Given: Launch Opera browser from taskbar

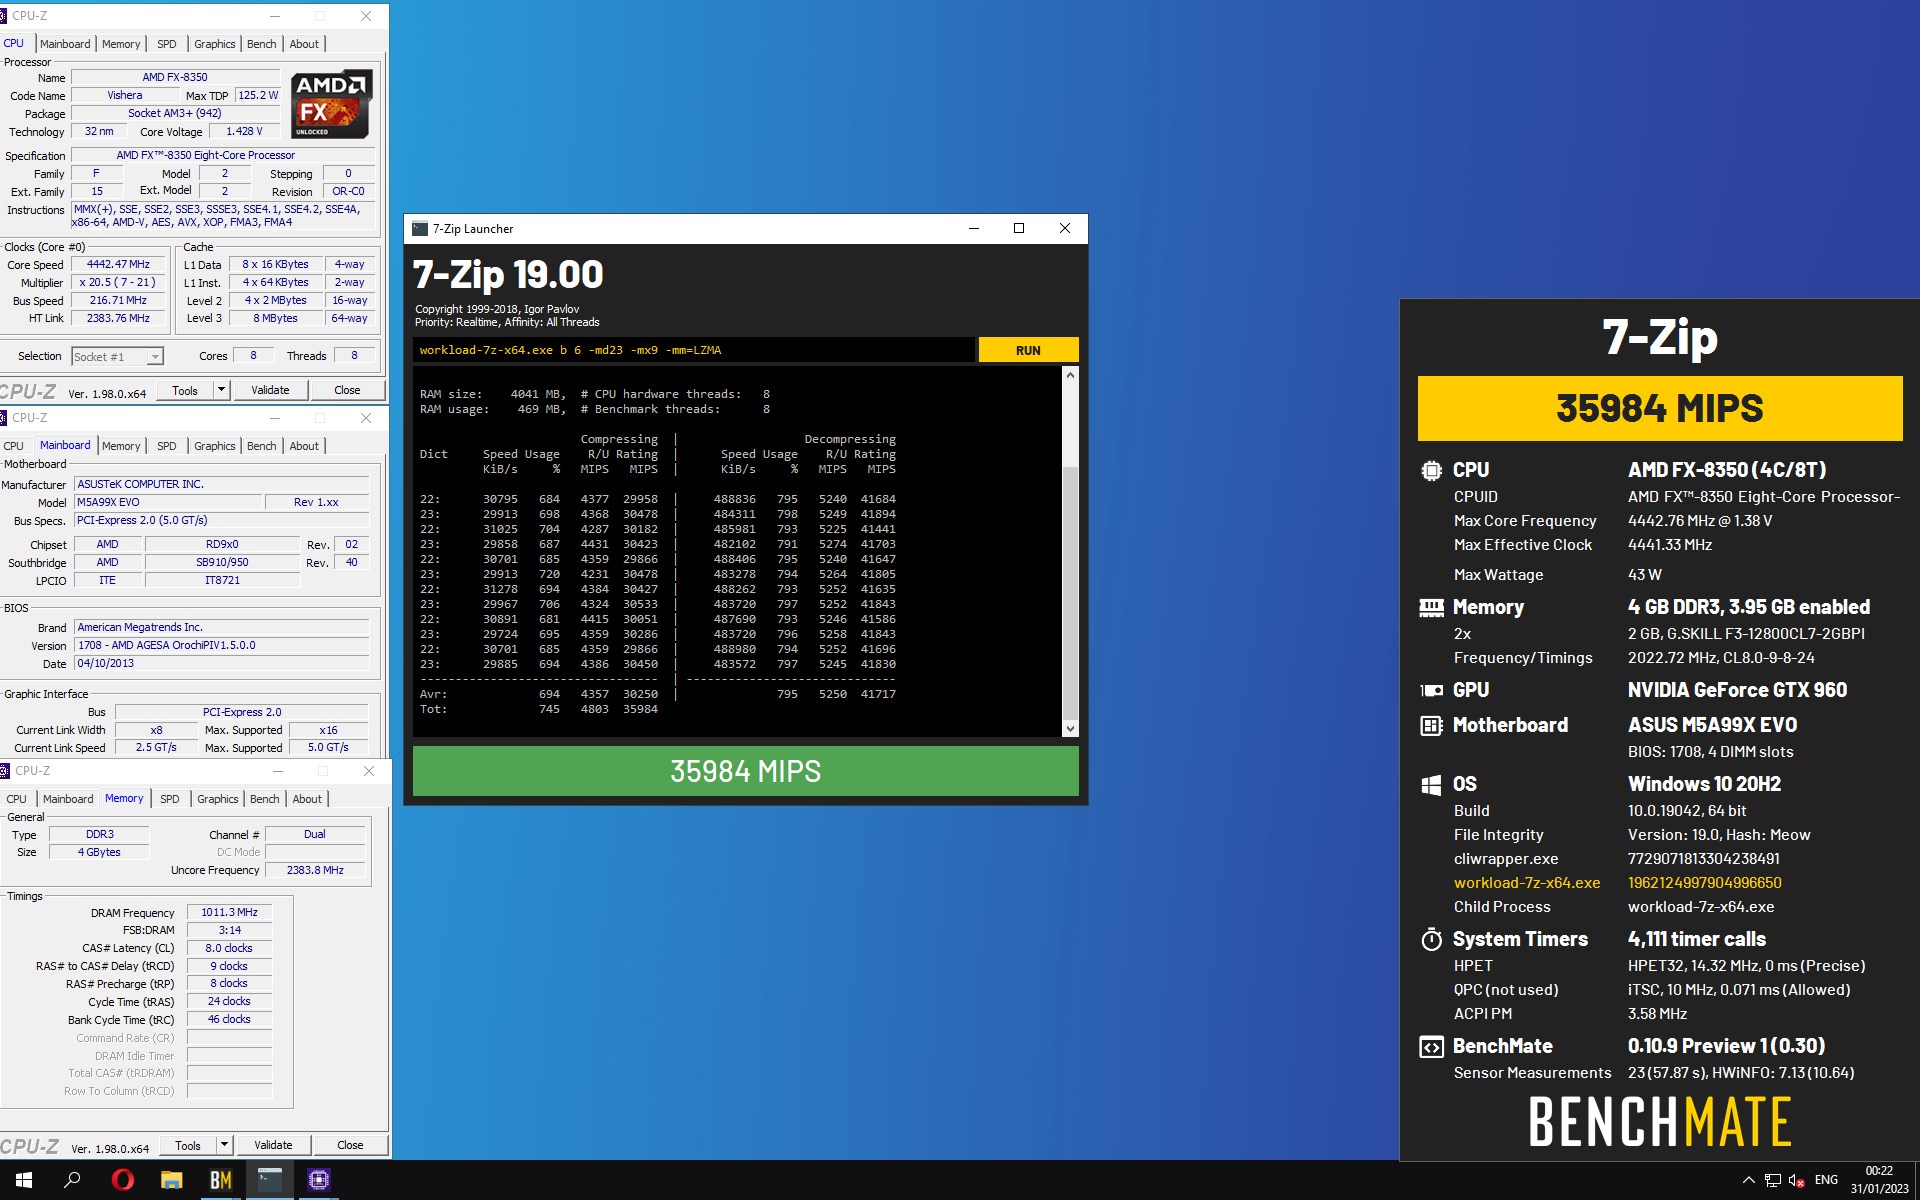Looking at the screenshot, I should (x=122, y=1180).
